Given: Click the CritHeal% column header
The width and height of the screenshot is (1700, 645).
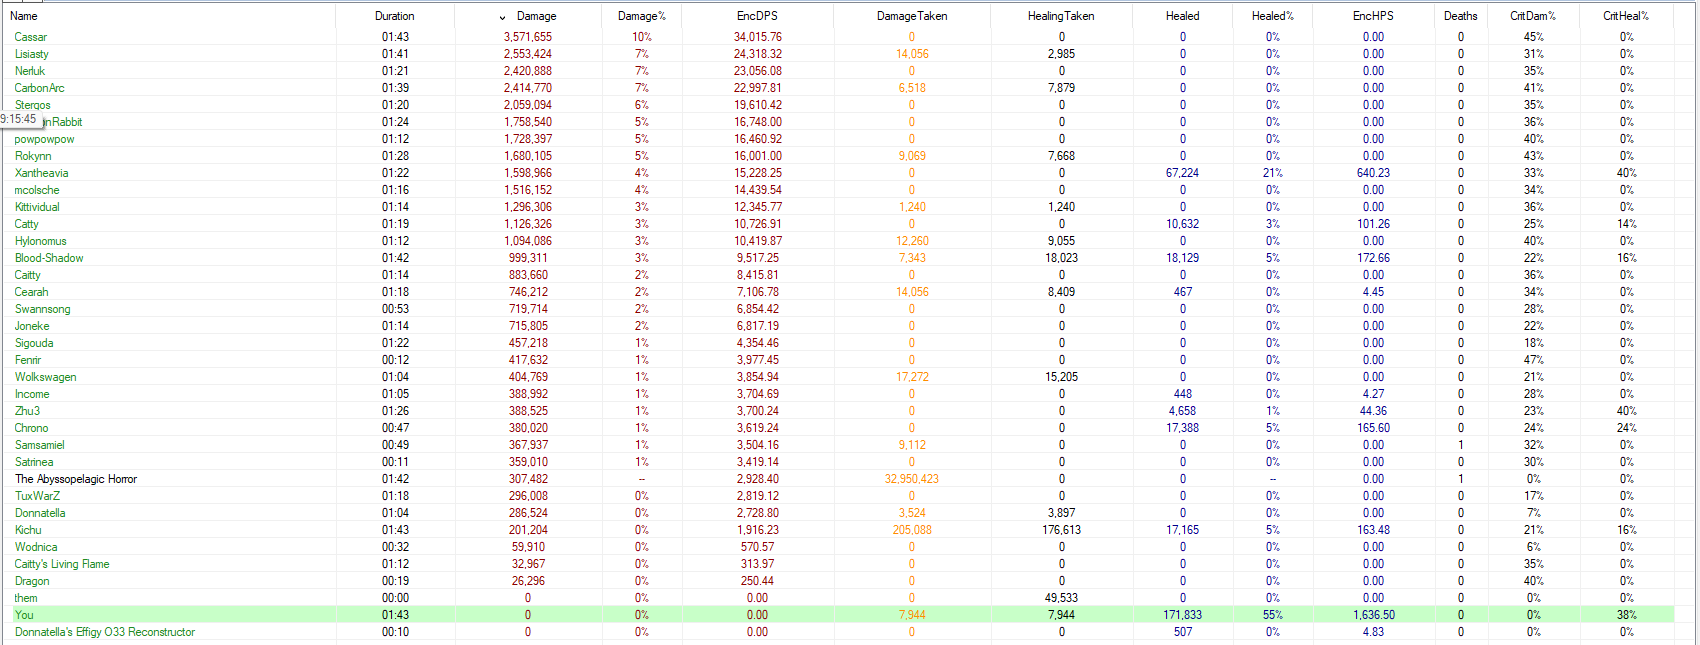Looking at the screenshot, I should pos(1625,16).
